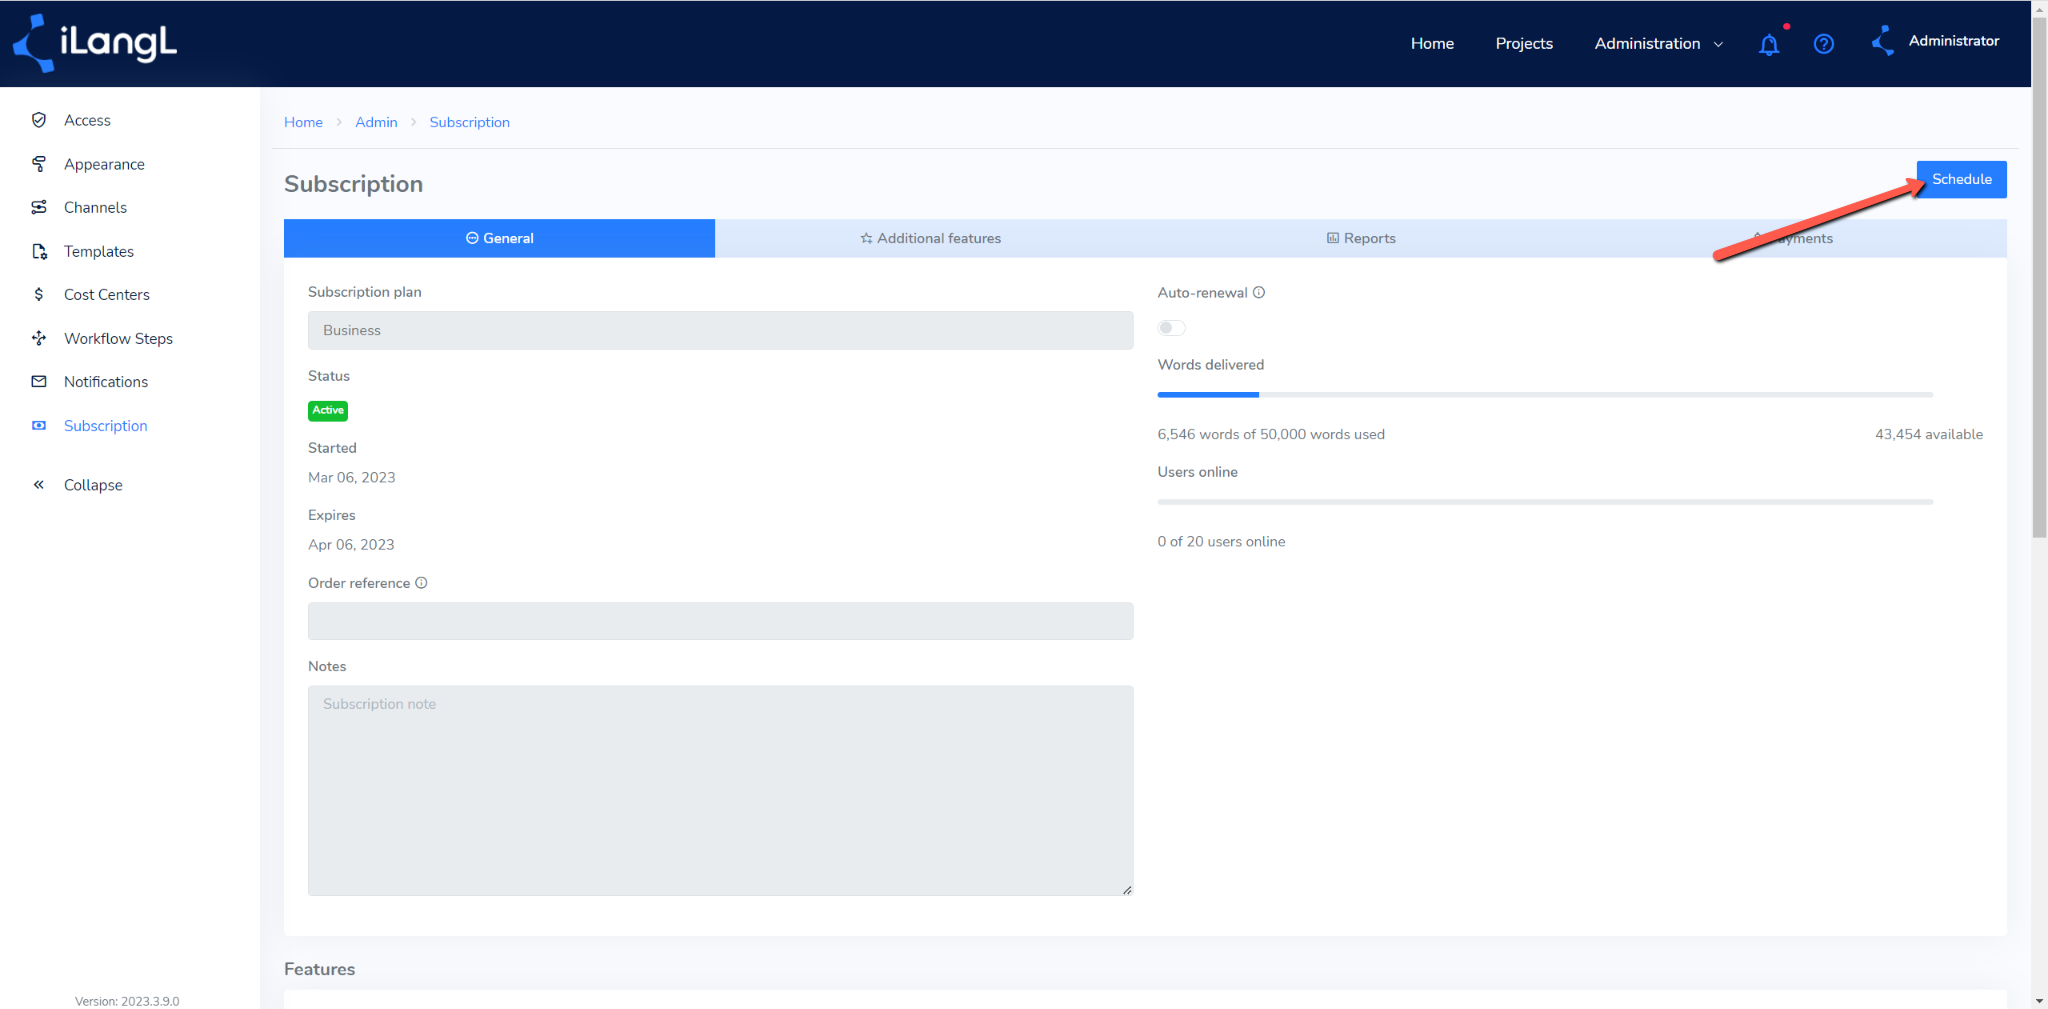Screen dimensions: 2048x1009
Task: Open Home in top navigation
Action: click(1432, 43)
